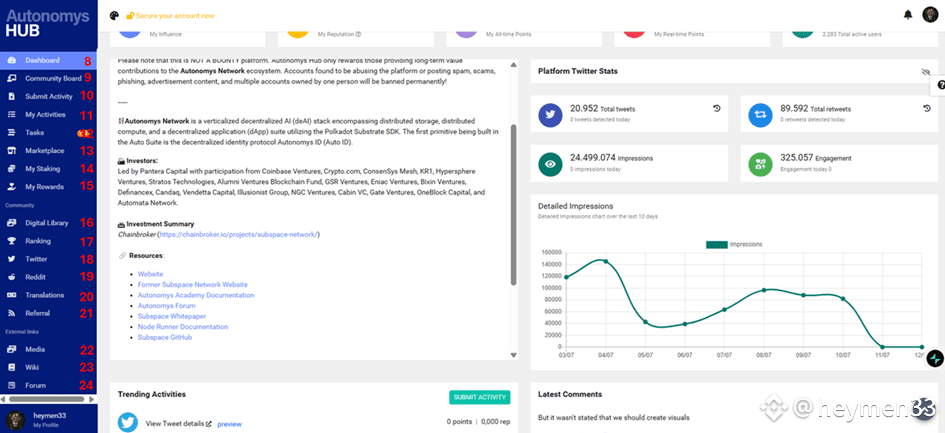
Task: Open Node Runner Documentation link
Action: tap(183, 327)
